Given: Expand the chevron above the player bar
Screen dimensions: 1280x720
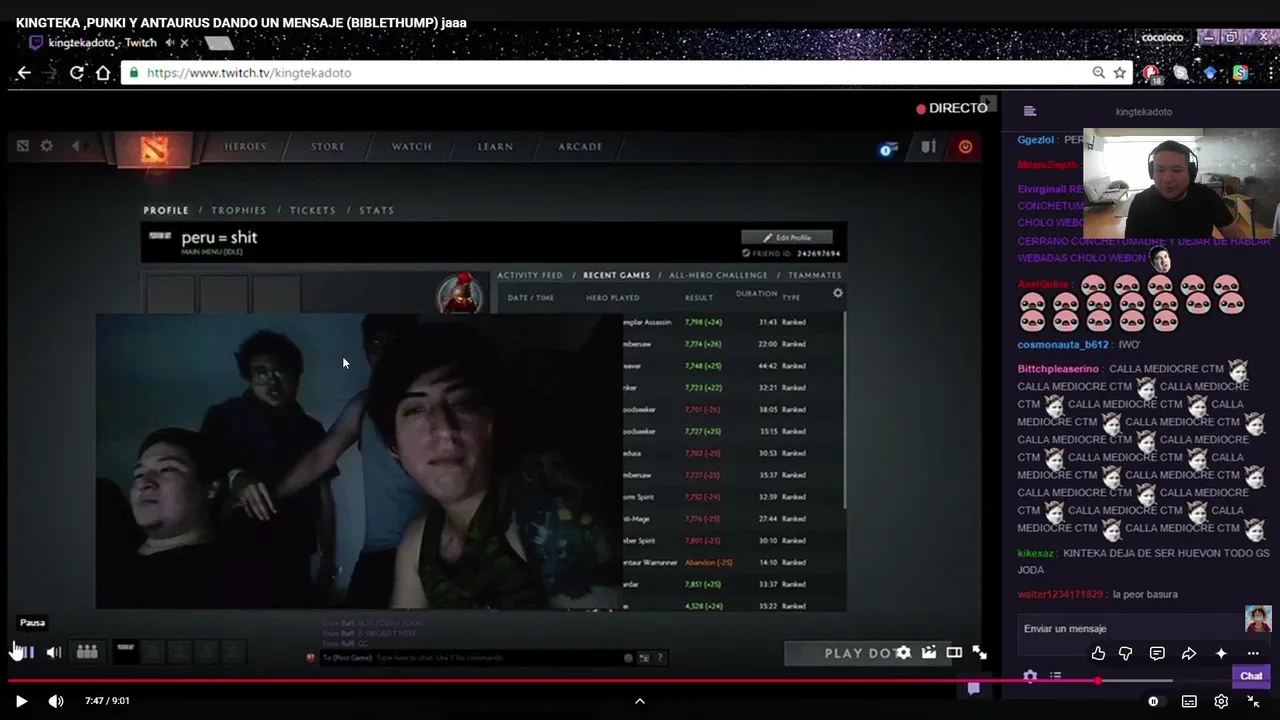Looking at the screenshot, I should pos(640,701).
